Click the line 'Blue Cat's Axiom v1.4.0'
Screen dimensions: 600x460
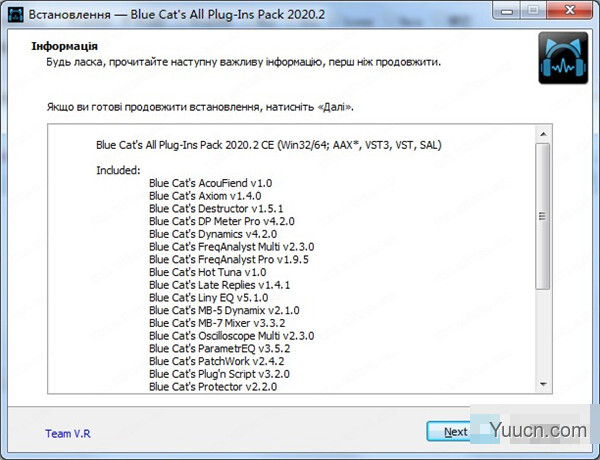tap(205, 196)
